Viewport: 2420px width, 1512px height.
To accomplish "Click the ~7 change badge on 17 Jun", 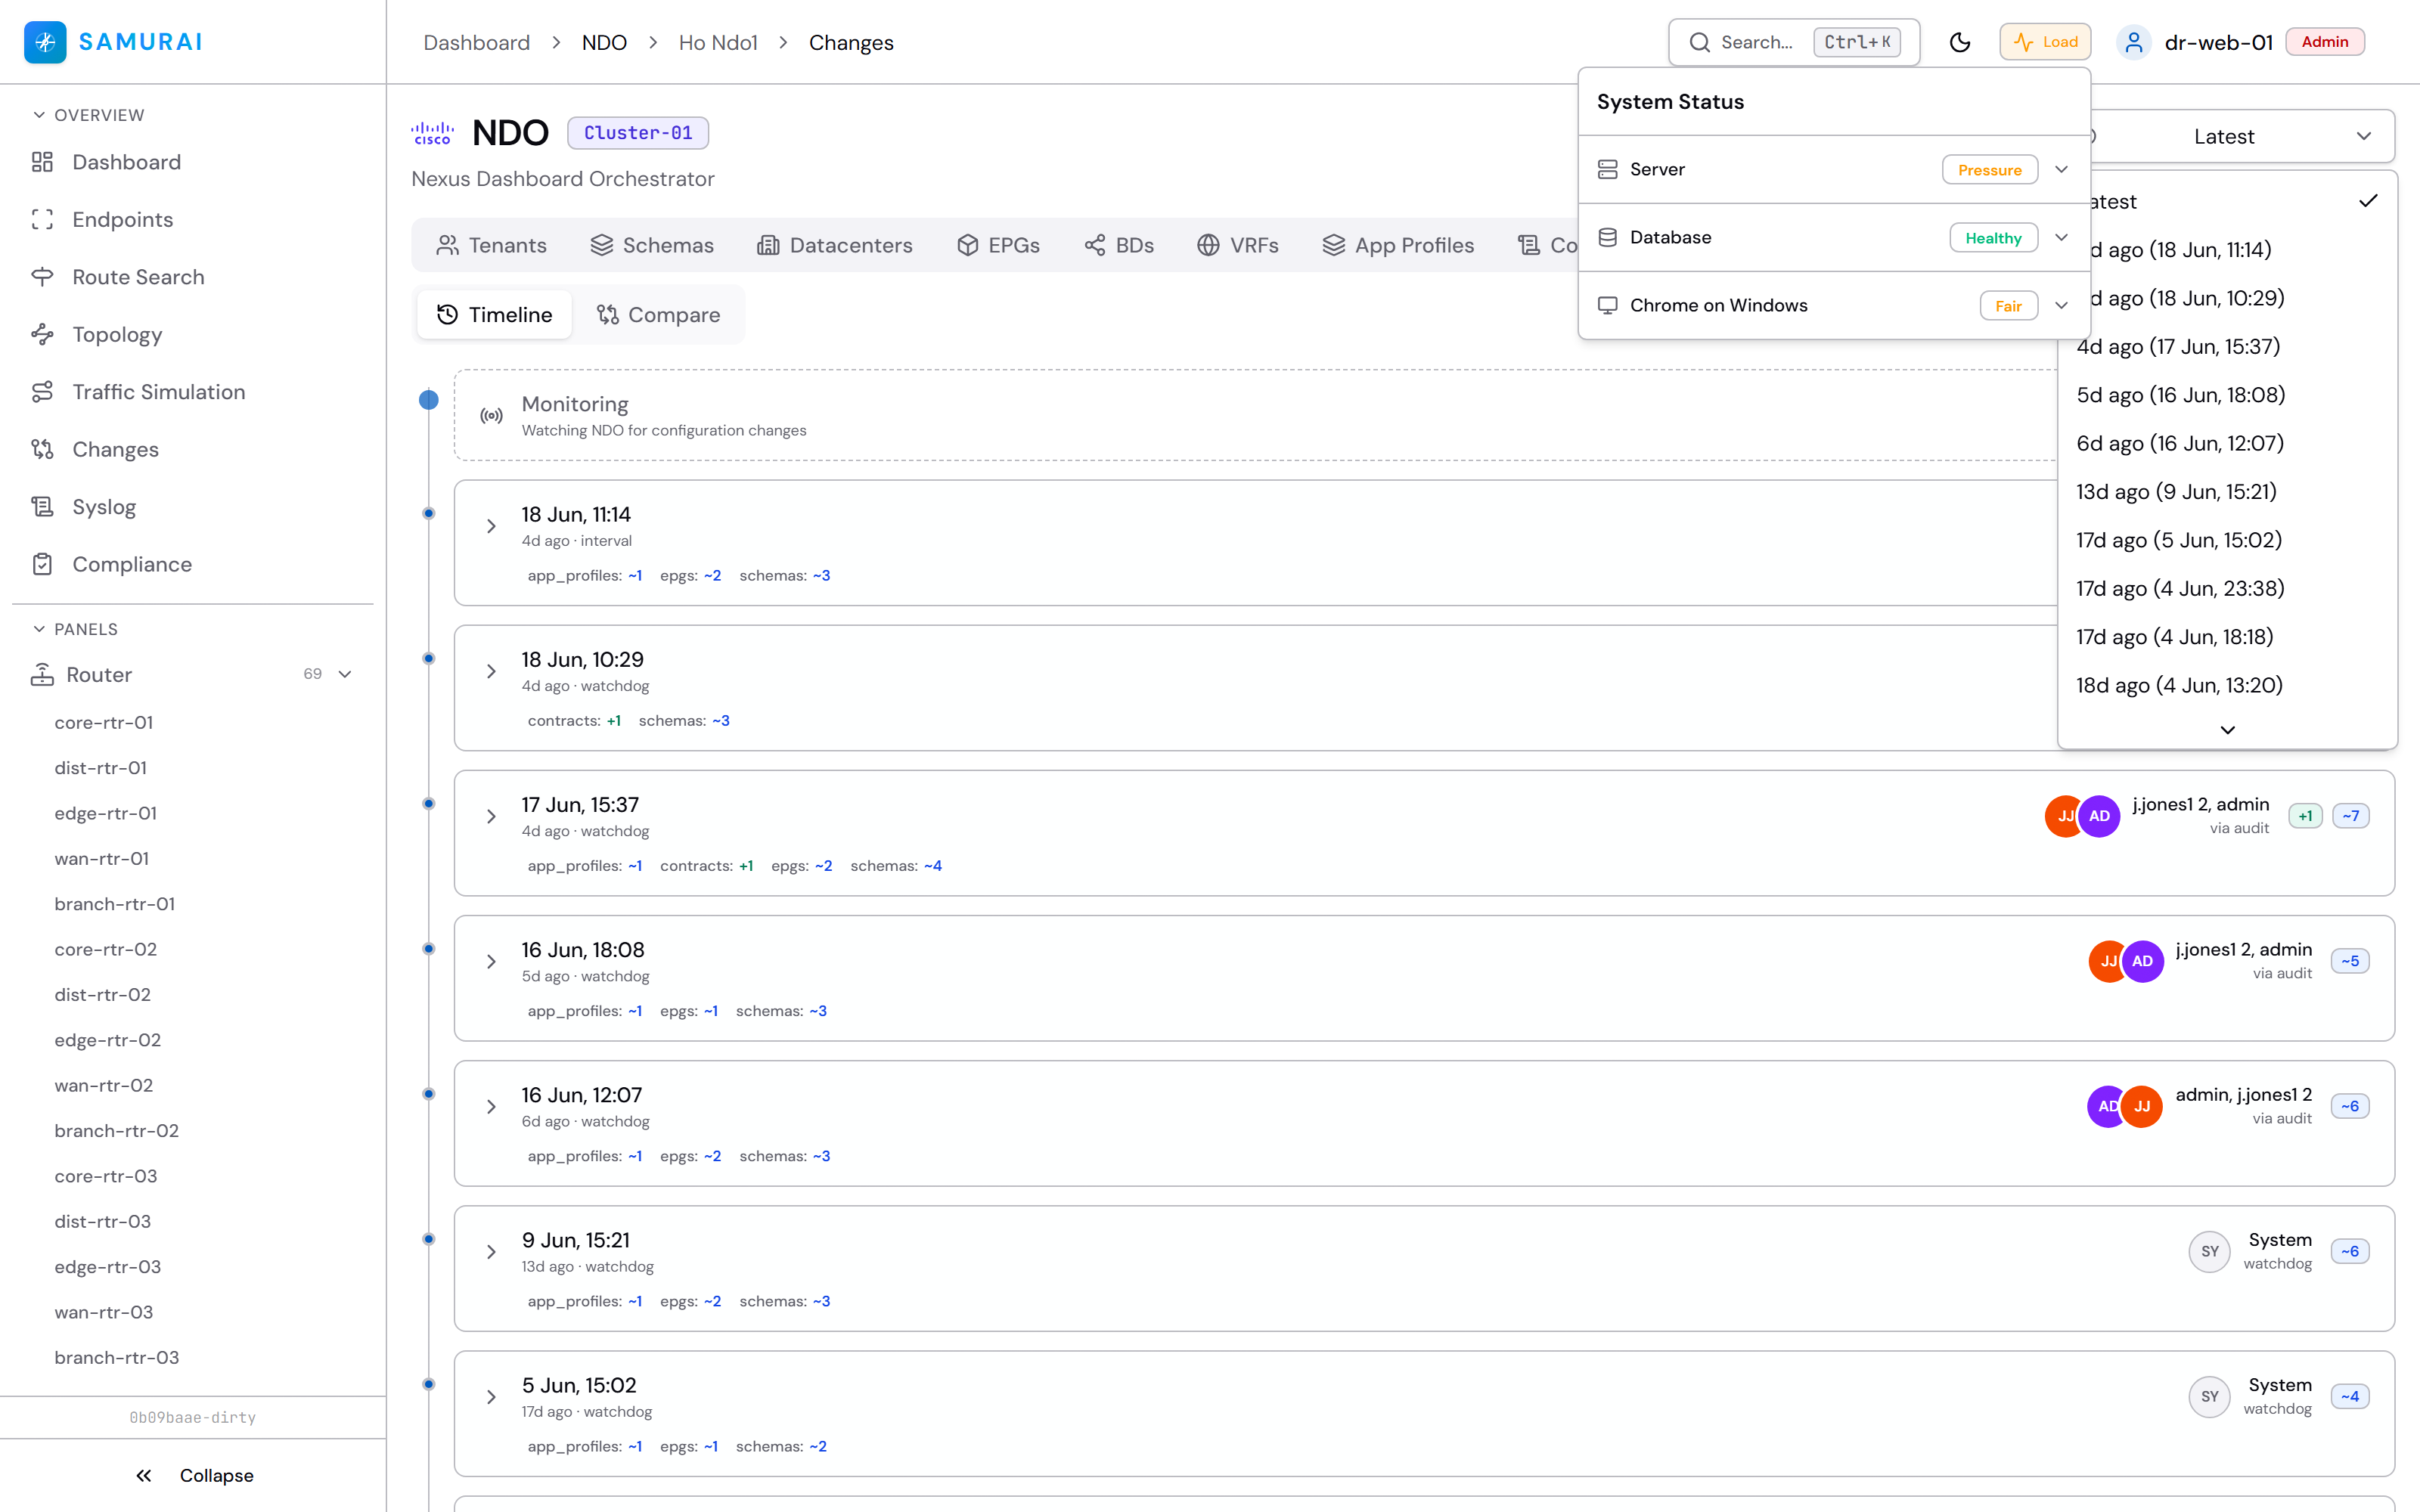I will click(x=2350, y=816).
